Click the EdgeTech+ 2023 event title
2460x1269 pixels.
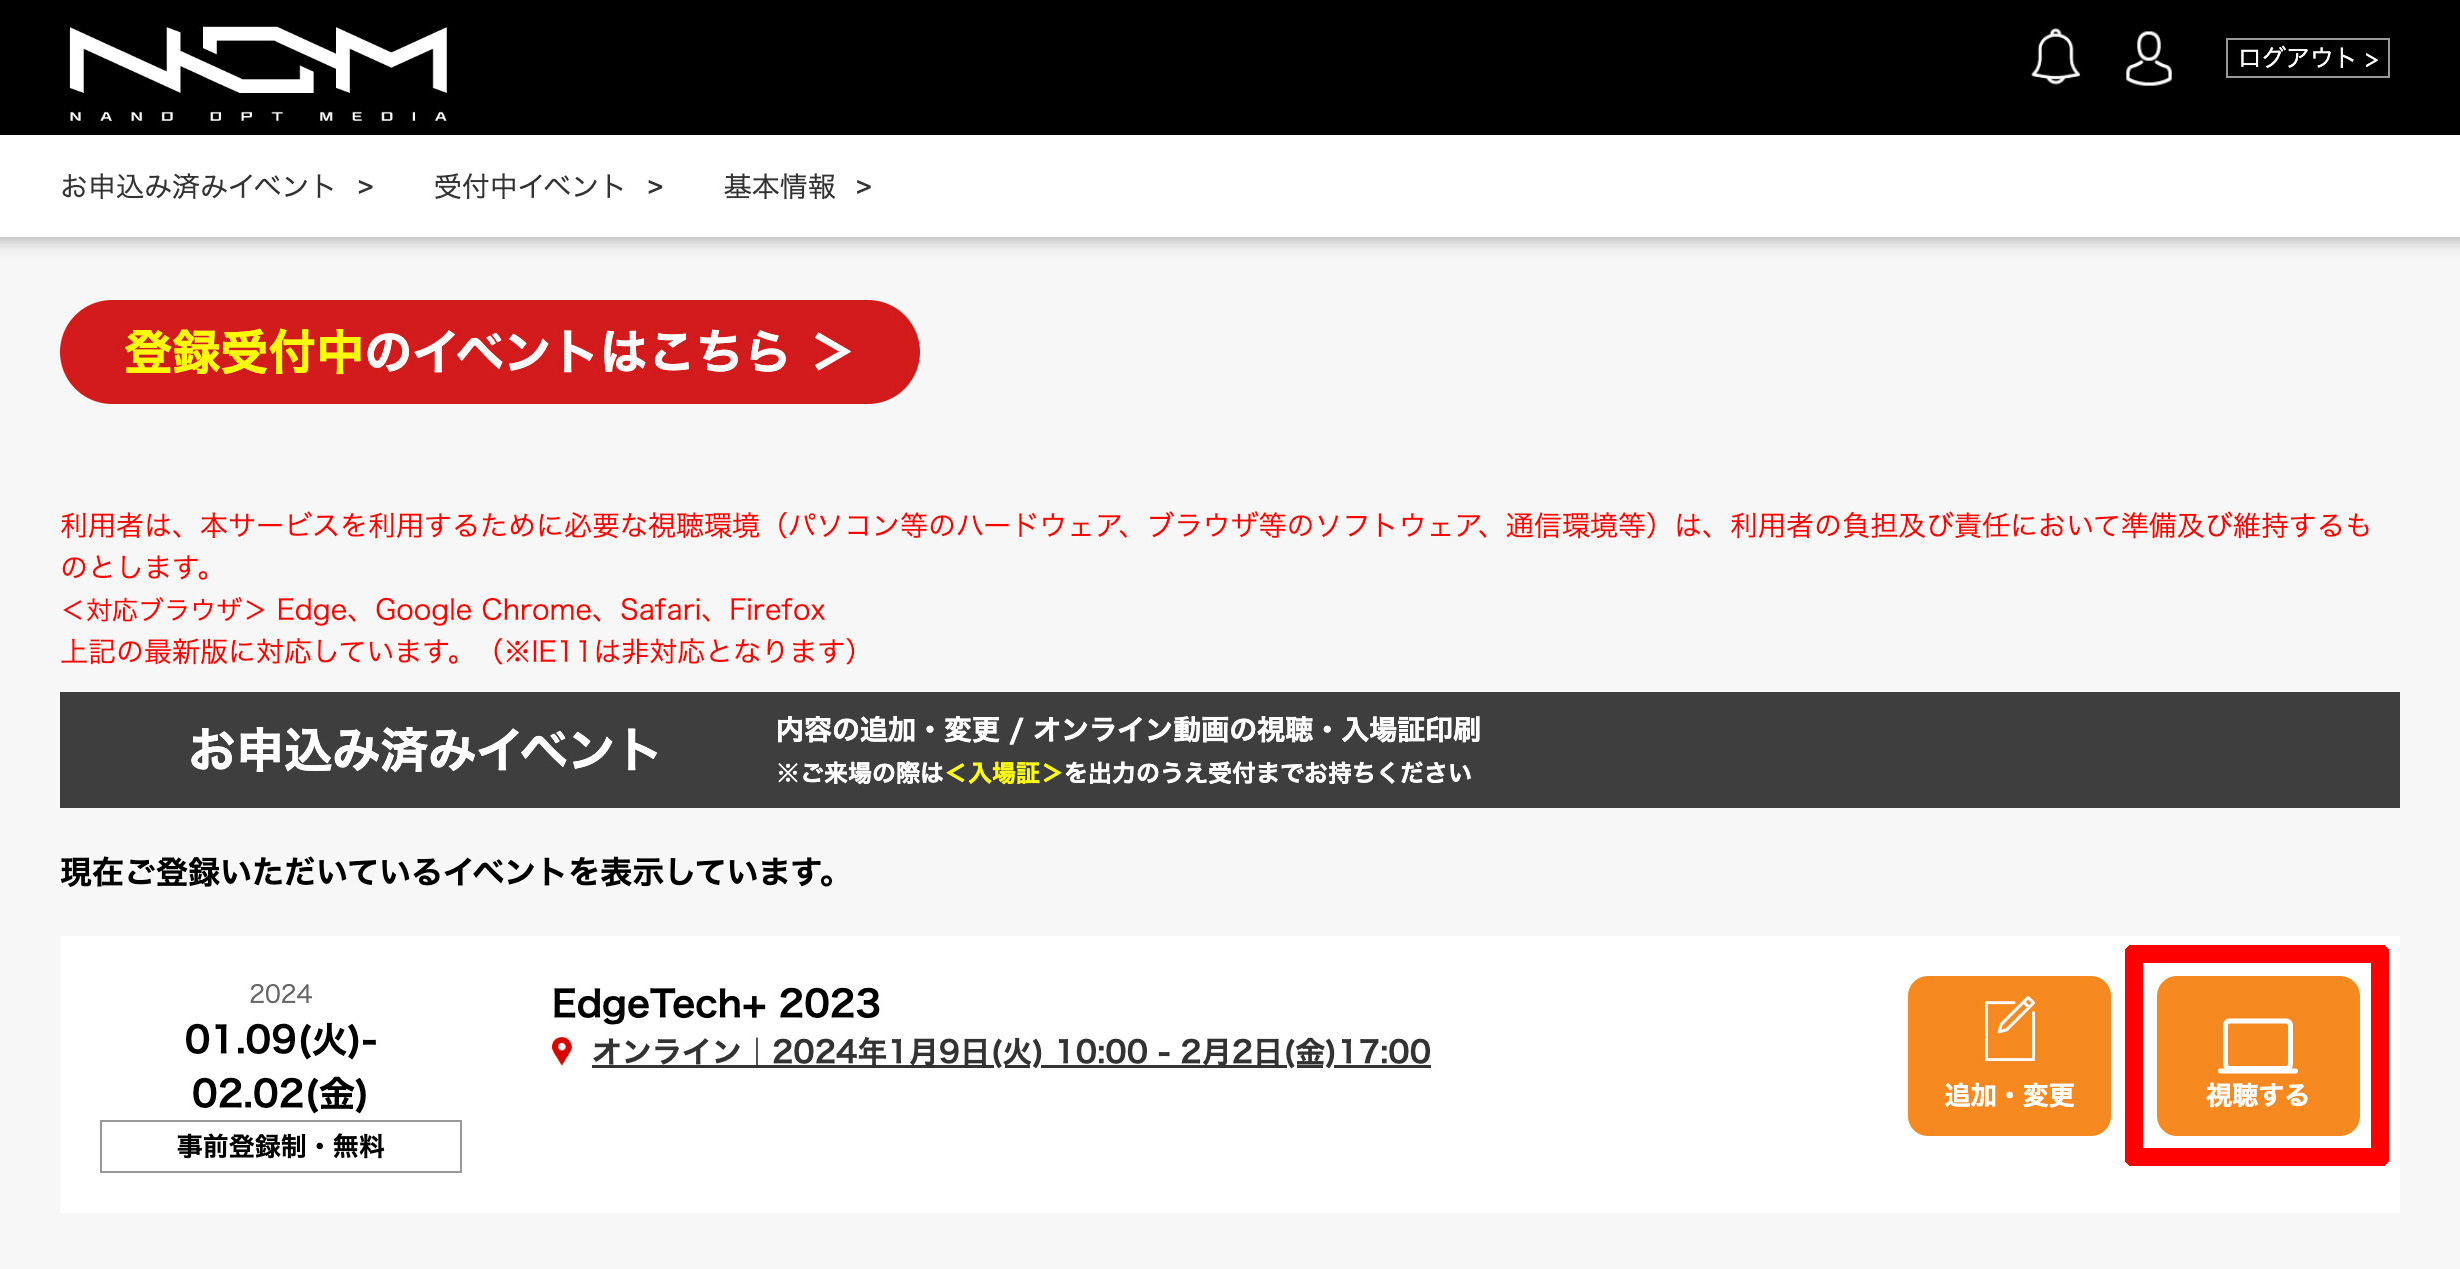point(716,1003)
